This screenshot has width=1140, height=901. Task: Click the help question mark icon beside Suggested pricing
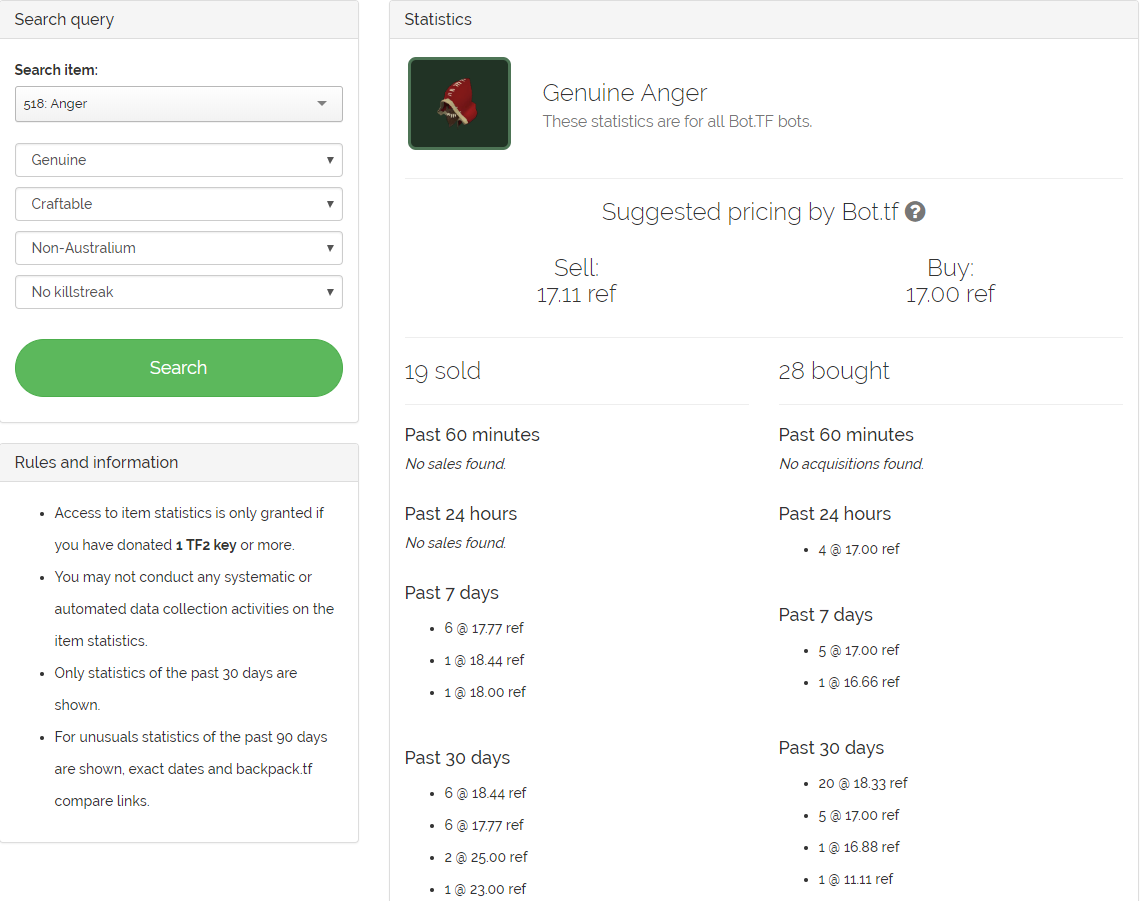[x=915, y=212]
